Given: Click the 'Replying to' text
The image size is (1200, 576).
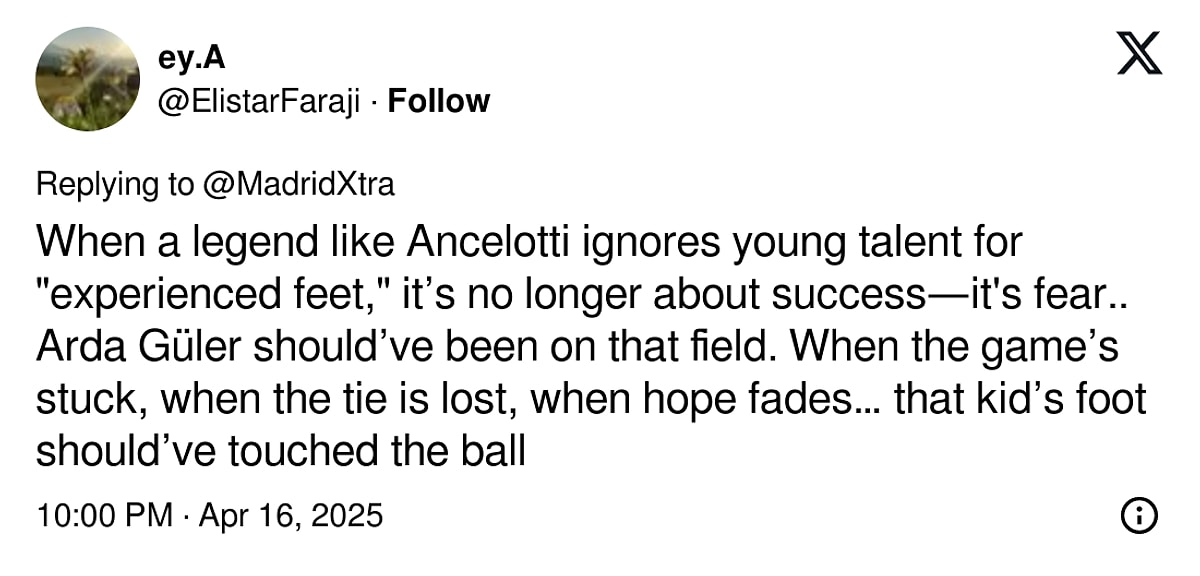Looking at the screenshot, I should click(x=114, y=184).
